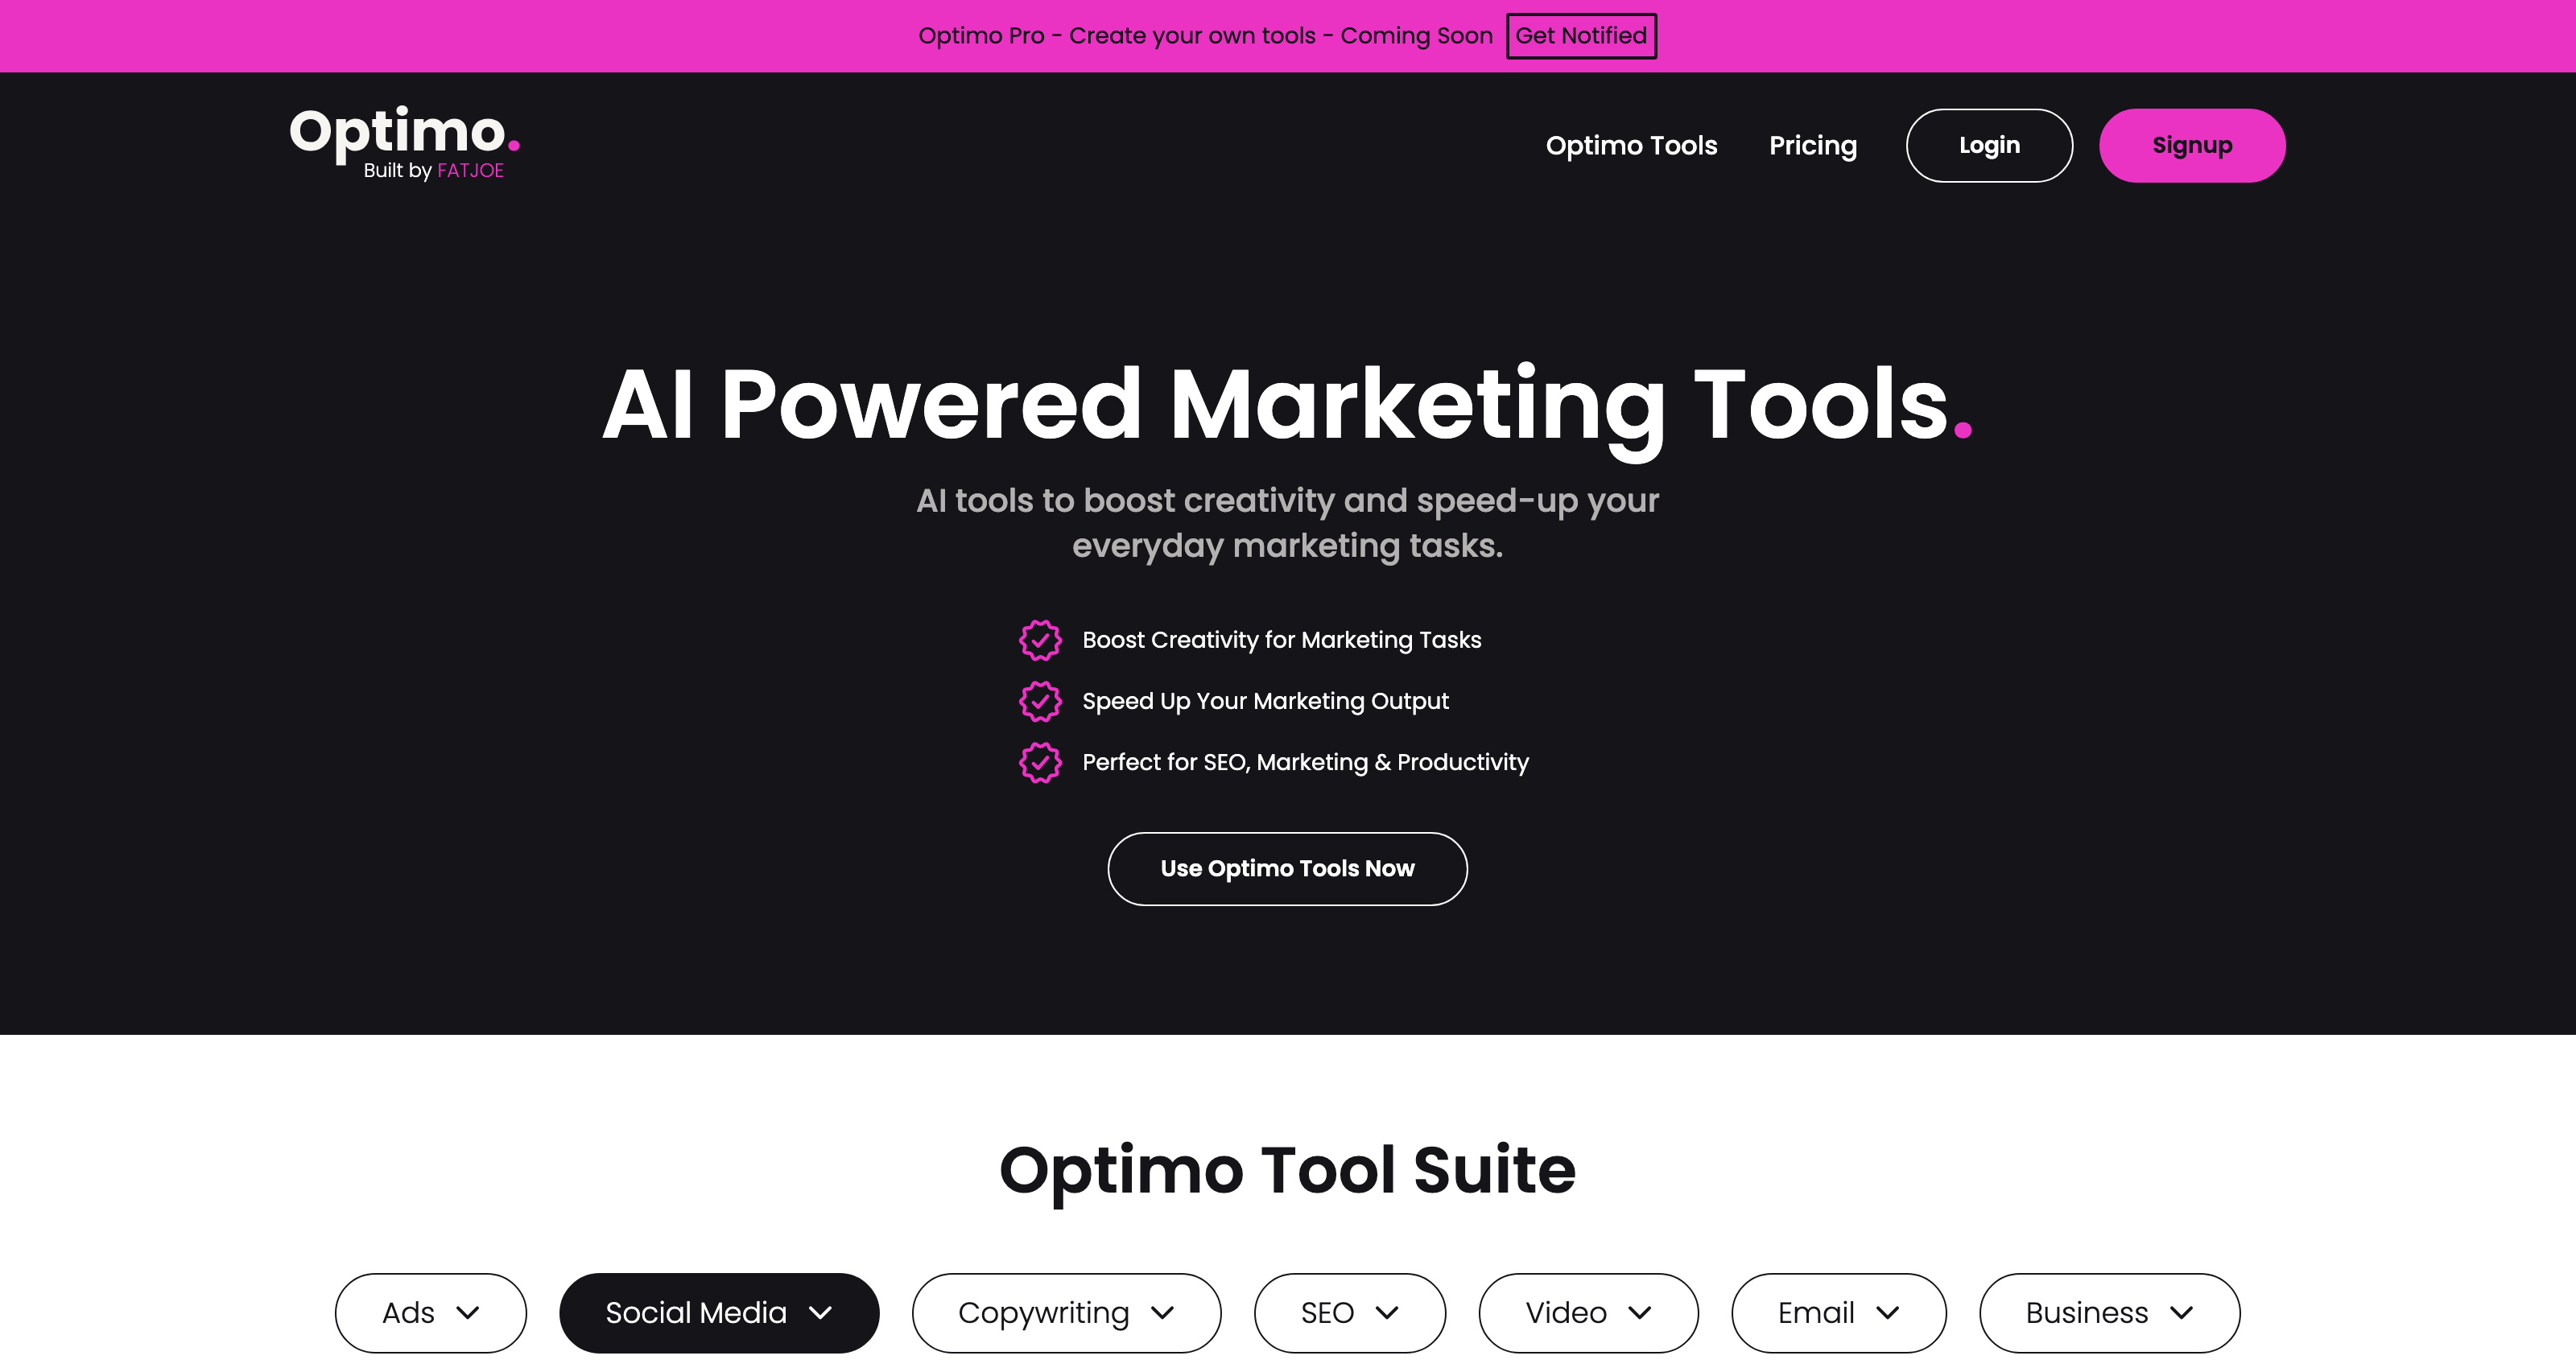The width and height of the screenshot is (2576, 1368).
Task: Go to the Pricing page
Action: point(1812,146)
